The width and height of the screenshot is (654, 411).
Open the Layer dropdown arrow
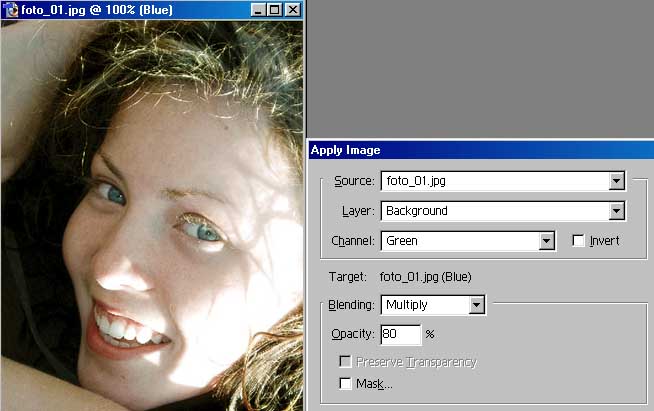pos(616,211)
